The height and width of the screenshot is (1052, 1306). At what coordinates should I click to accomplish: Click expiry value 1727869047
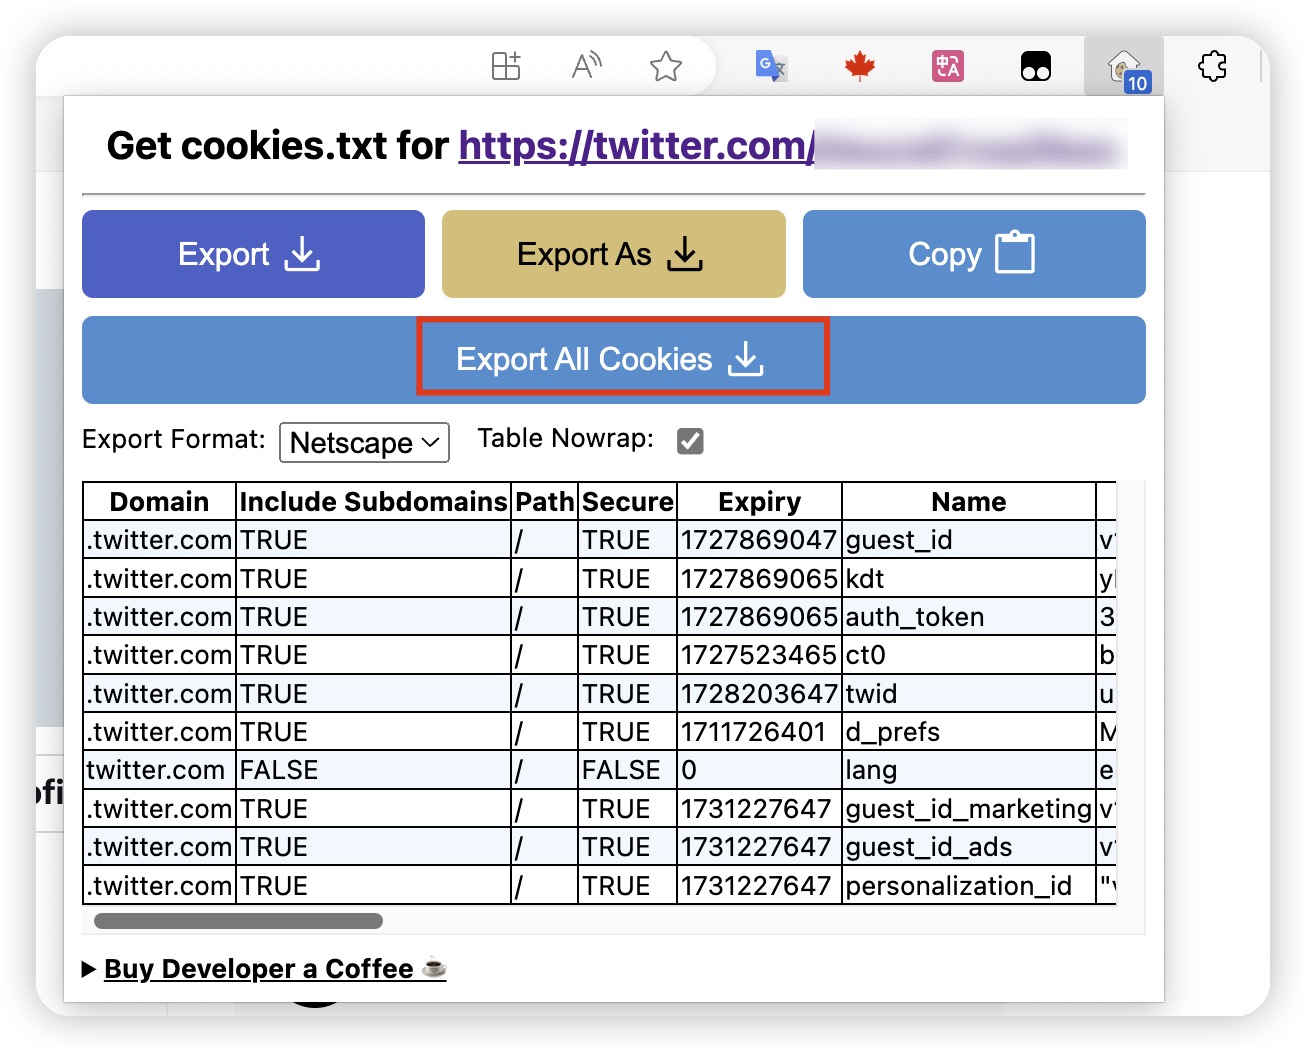pyautogui.click(x=759, y=540)
